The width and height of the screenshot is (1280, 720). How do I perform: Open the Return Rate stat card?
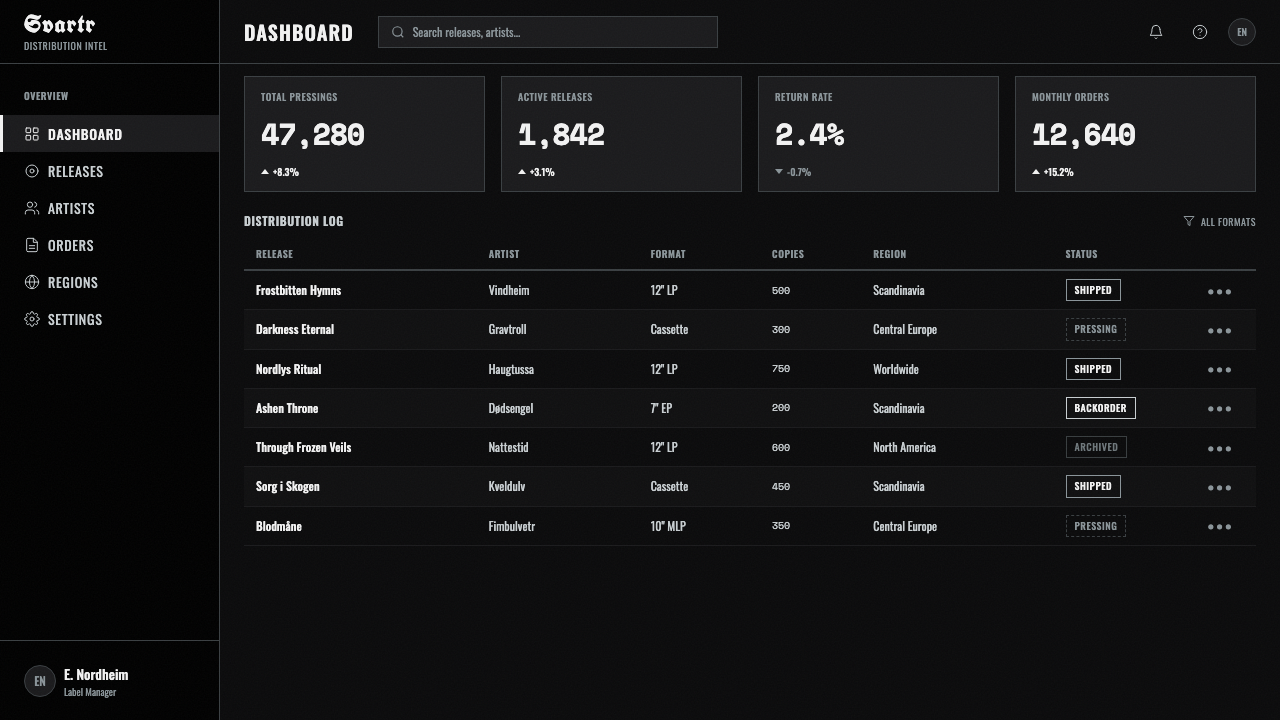tap(878, 134)
